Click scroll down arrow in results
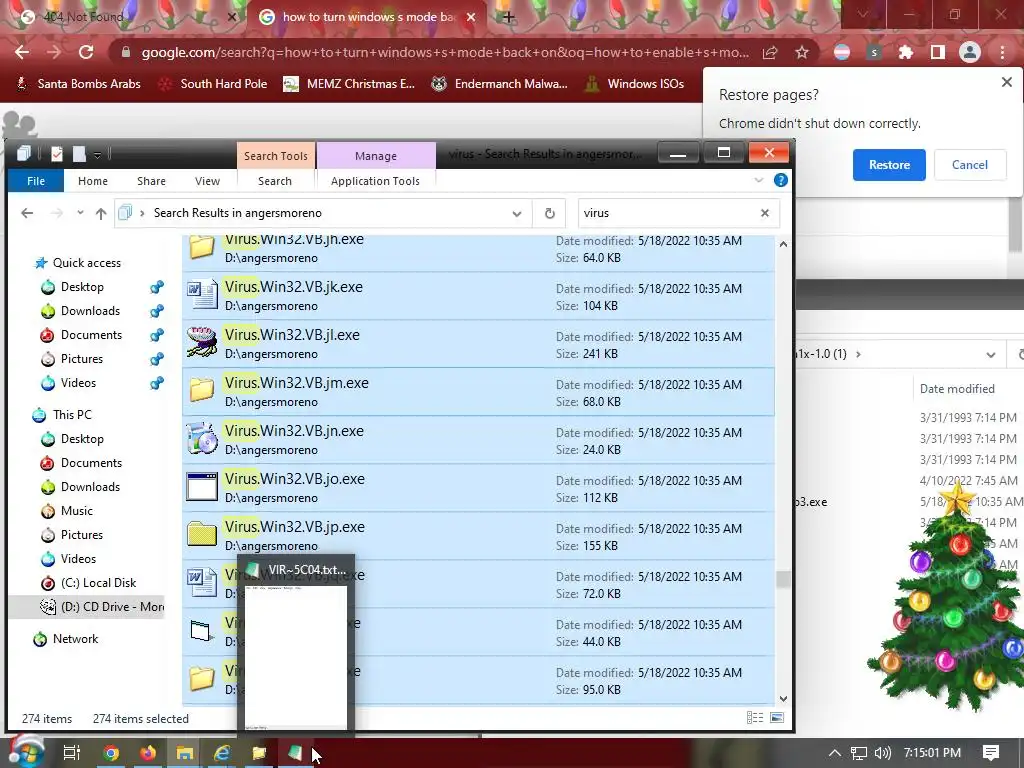The height and width of the screenshot is (768, 1024). (x=783, y=699)
